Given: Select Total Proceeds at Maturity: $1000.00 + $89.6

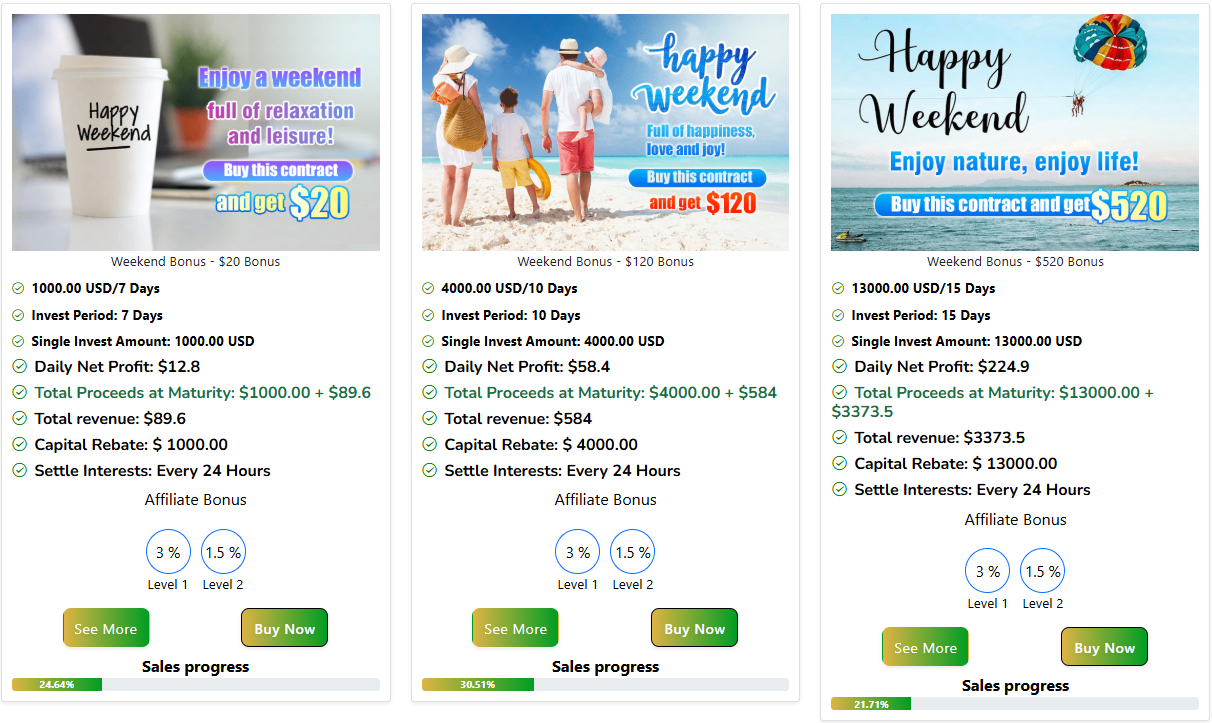Looking at the screenshot, I should coord(203,393).
